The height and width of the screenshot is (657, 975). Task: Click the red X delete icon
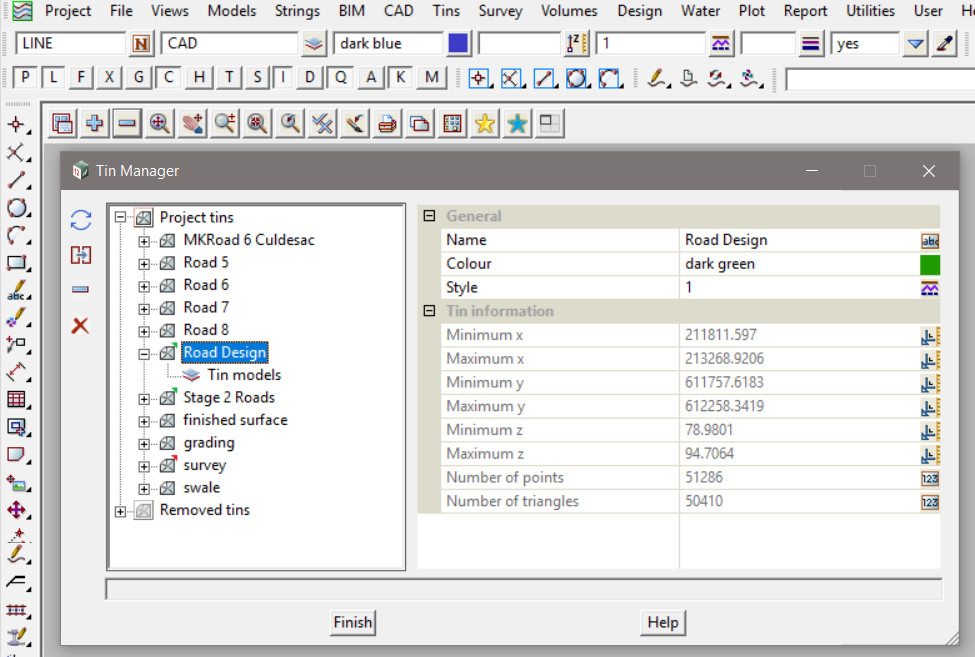point(81,326)
